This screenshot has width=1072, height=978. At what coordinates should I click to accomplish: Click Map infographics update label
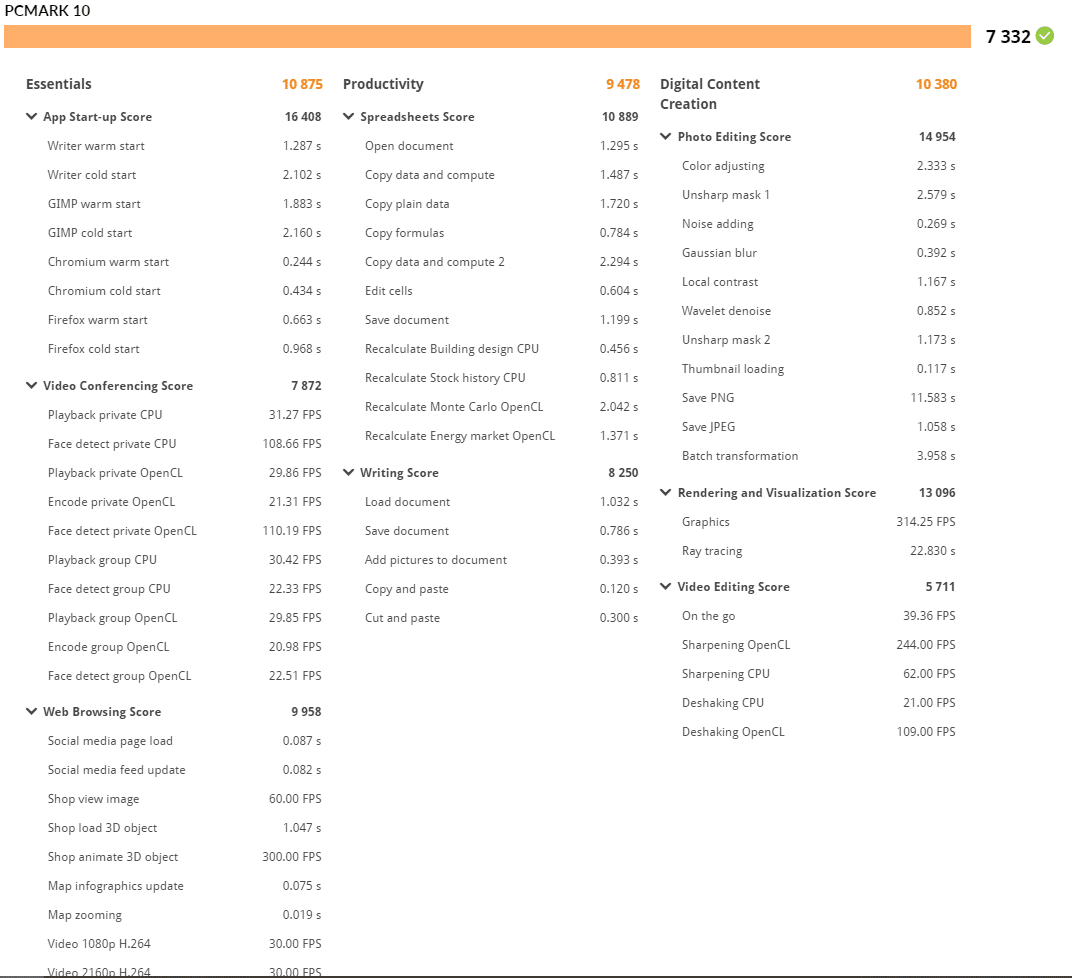tap(116, 886)
